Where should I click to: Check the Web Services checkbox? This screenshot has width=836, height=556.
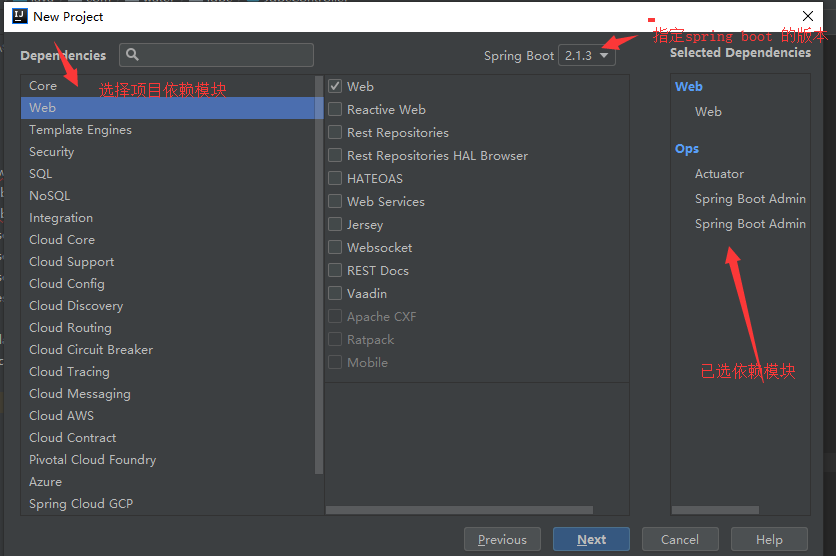335,201
